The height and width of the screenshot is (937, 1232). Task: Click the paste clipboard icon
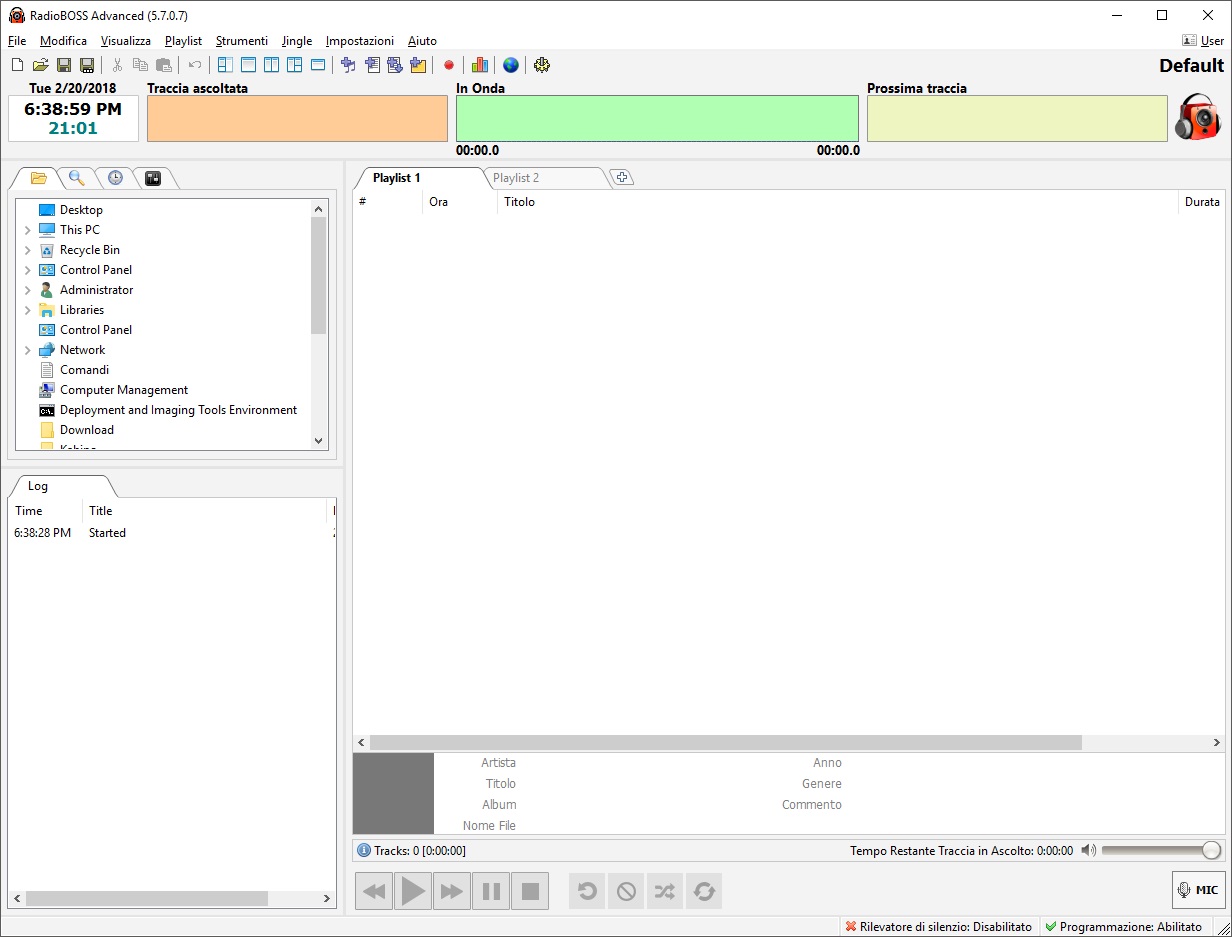pyautogui.click(x=164, y=65)
